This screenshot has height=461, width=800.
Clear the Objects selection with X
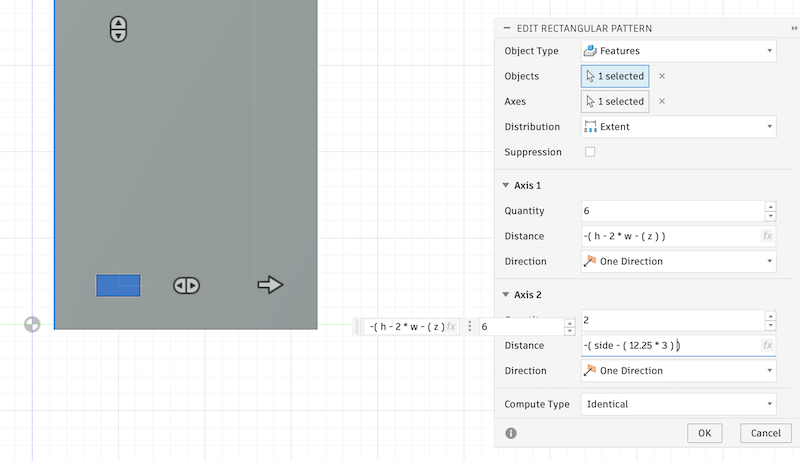[662, 76]
